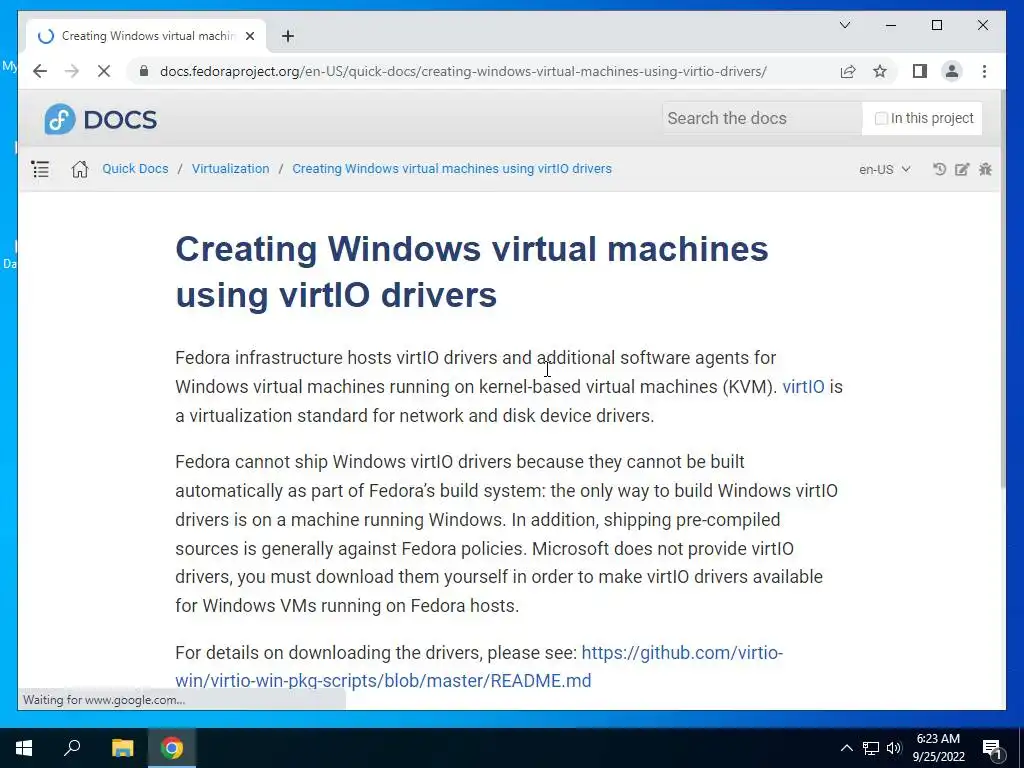Minimize the Chrome window

[891, 25]
